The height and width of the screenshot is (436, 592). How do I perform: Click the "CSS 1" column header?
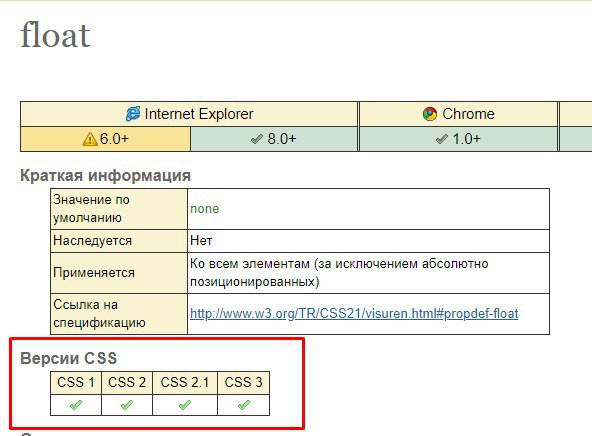point(76,382)
